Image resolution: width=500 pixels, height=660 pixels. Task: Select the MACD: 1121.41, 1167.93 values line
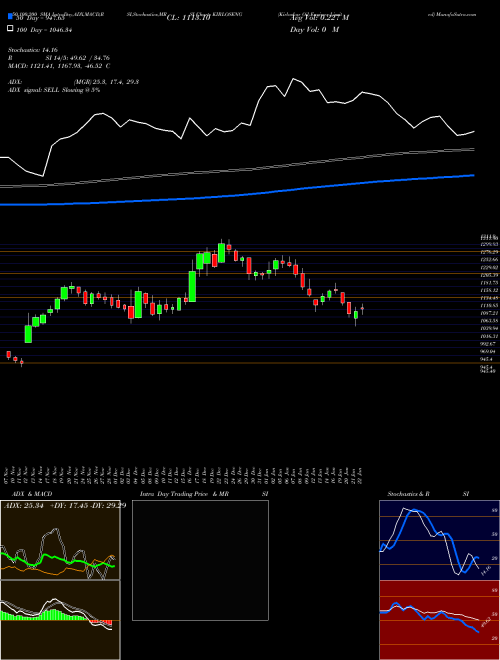59,66
